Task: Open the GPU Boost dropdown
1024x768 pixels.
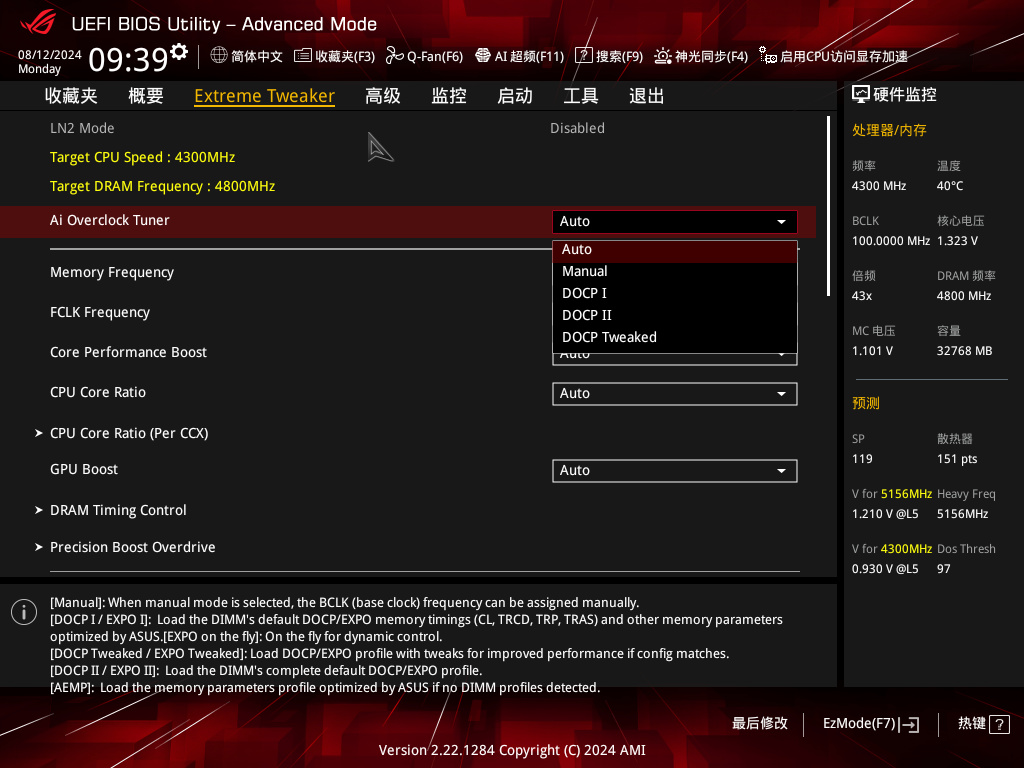Action: [x=675, y=471]
